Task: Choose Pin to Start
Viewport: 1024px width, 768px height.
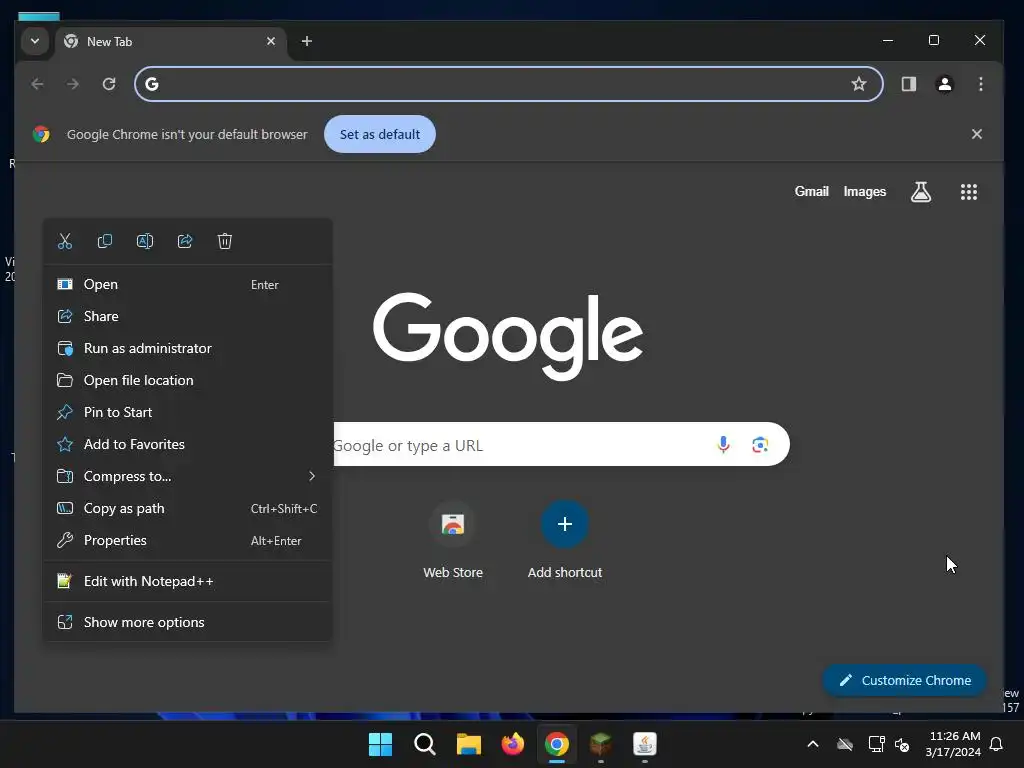Action: 187,413
